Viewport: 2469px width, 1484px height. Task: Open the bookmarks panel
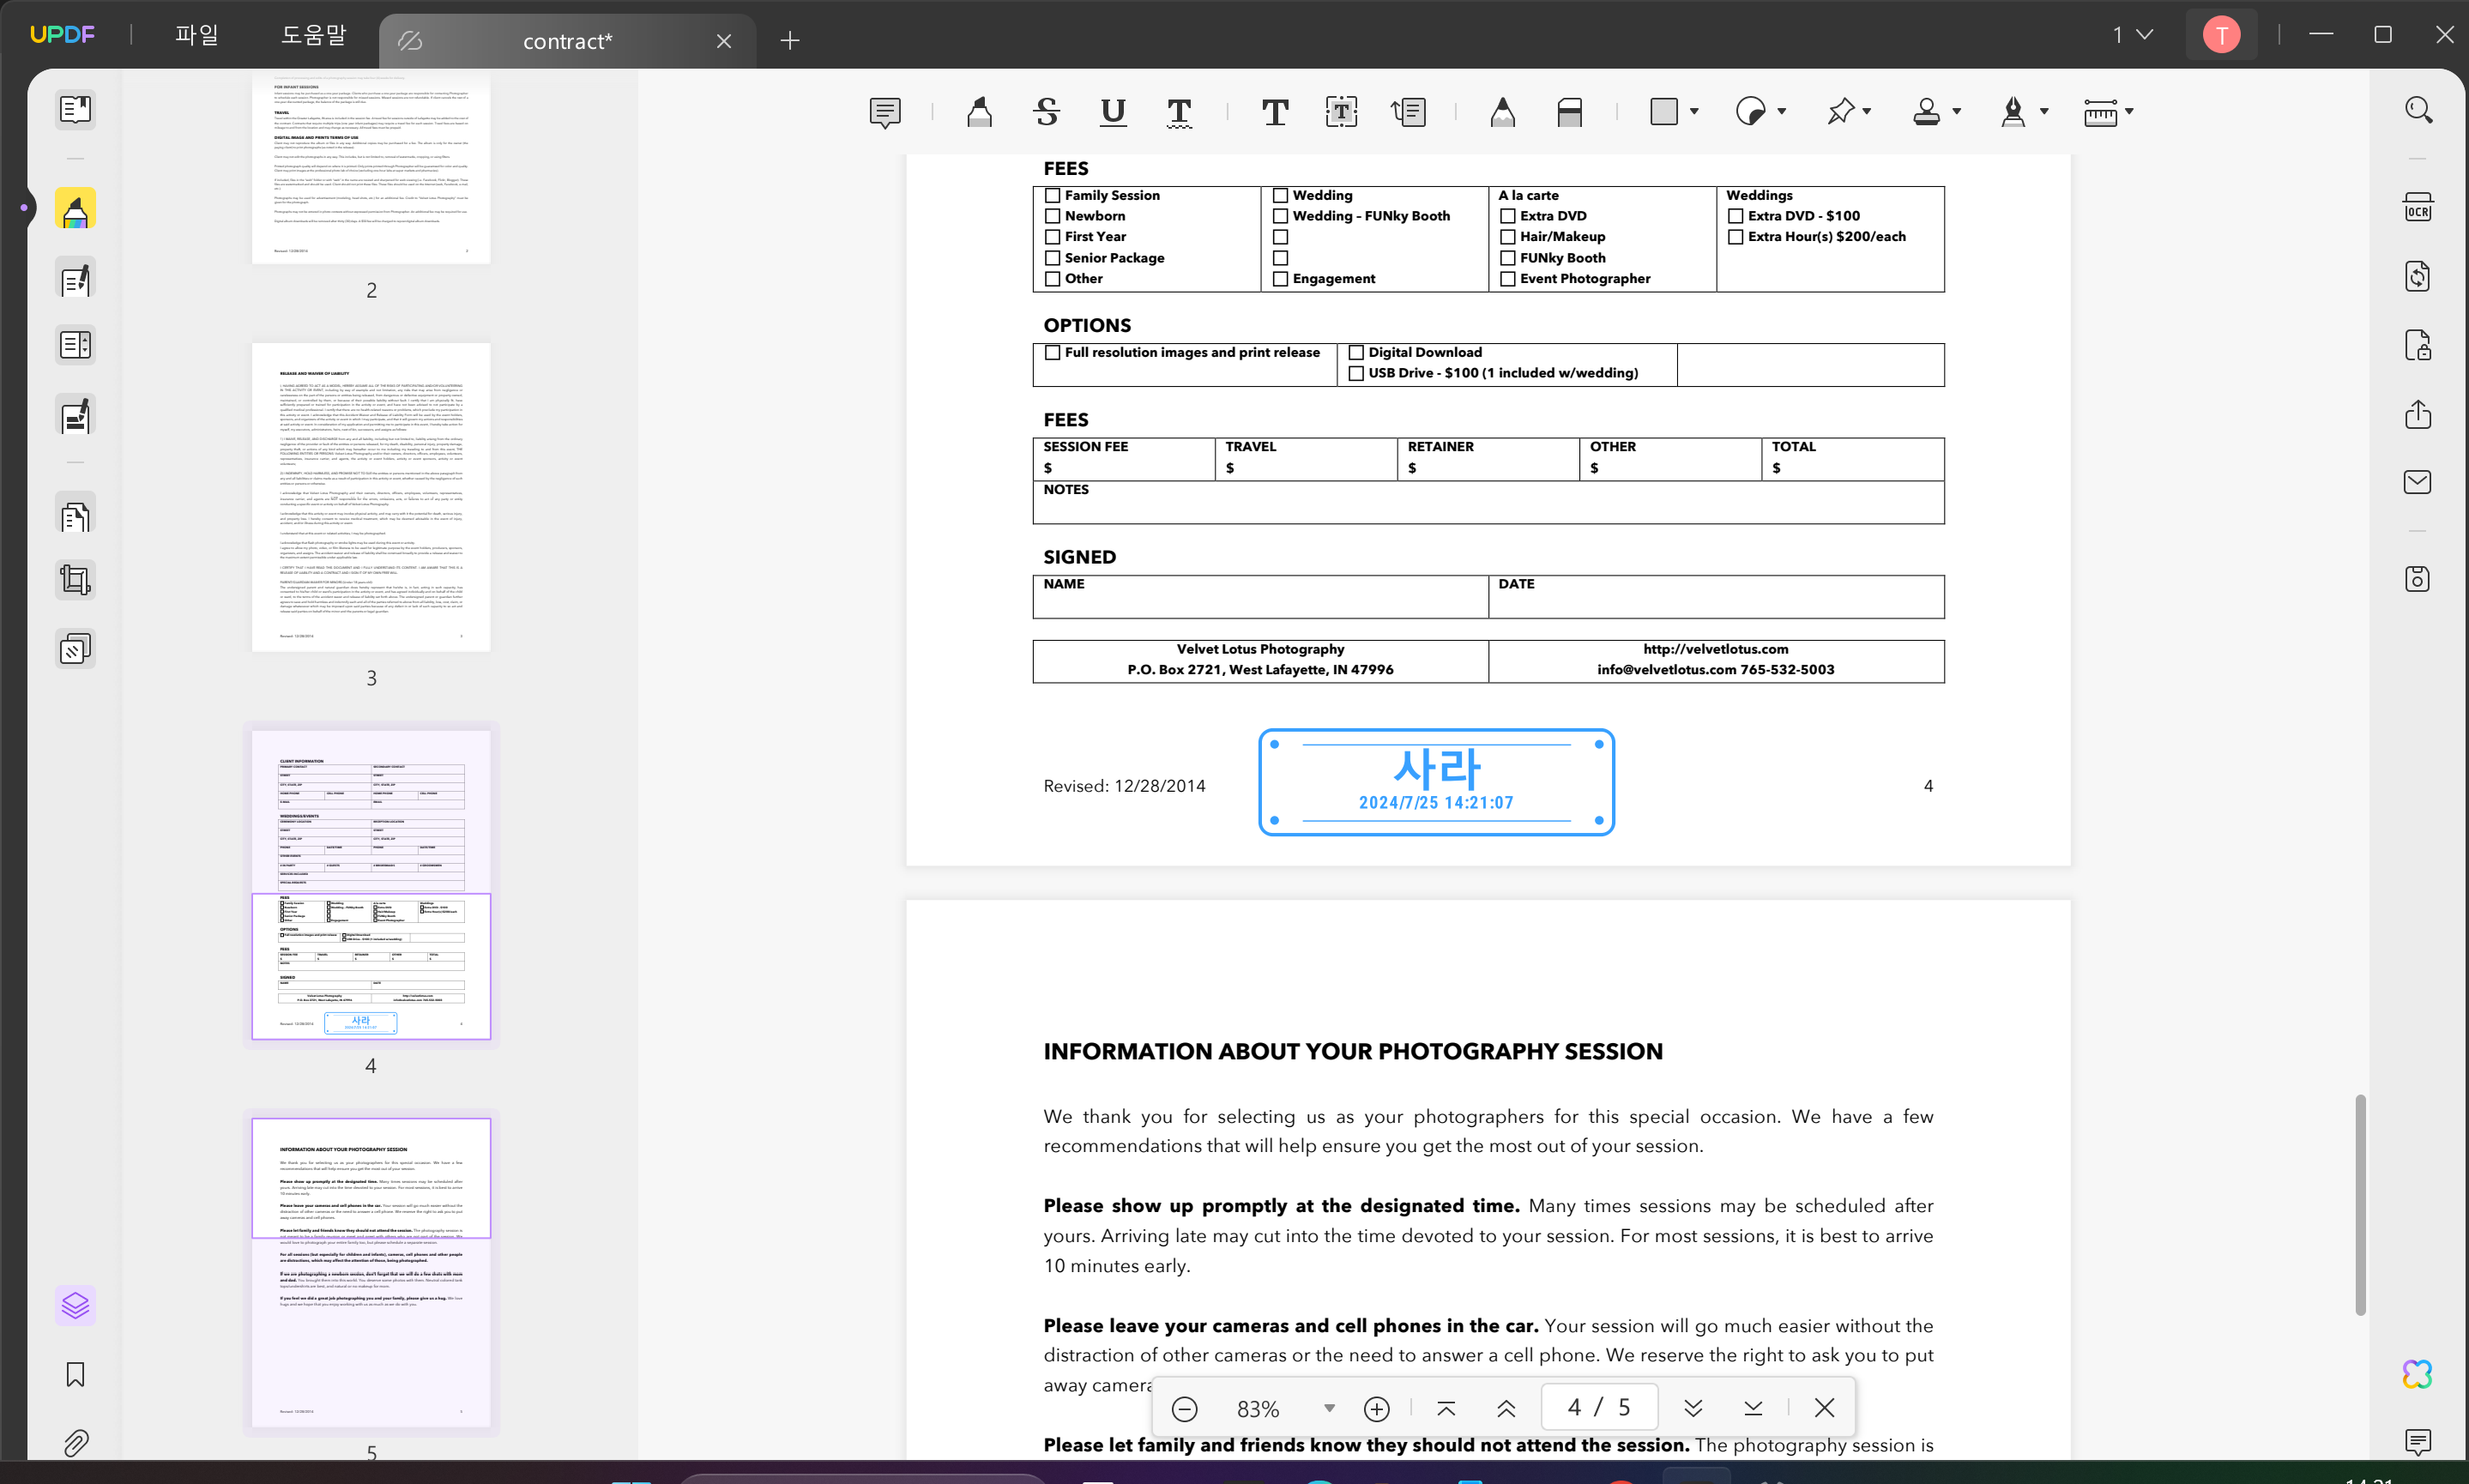pos(75,1375)
